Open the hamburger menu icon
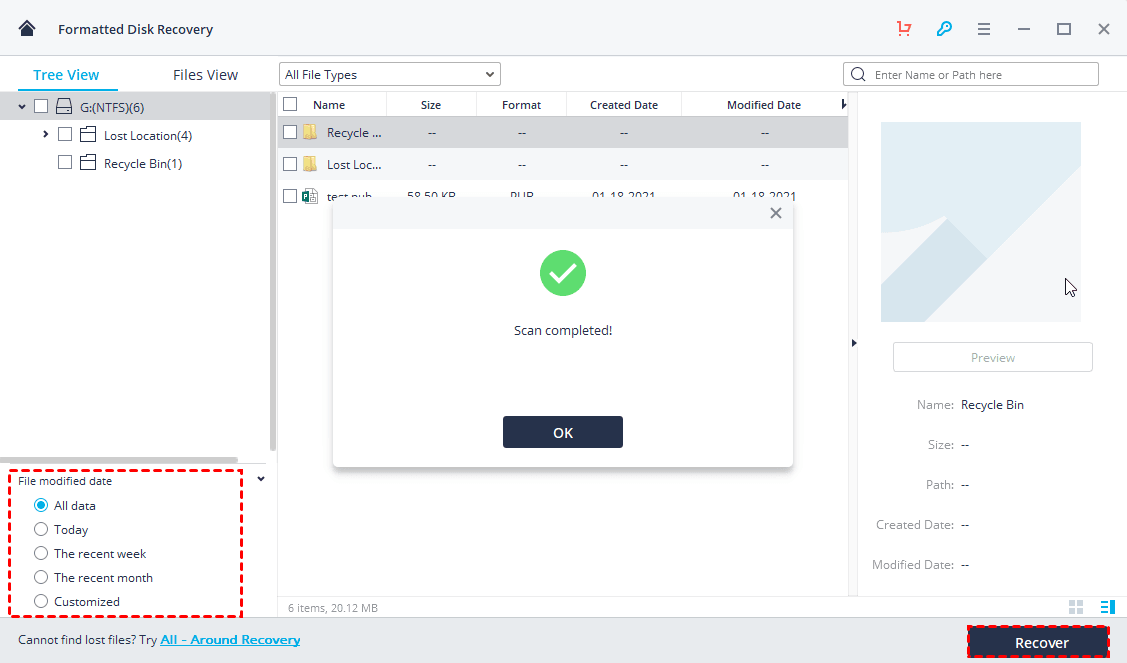Viewport: 1127px width, 663px height. pyautogui.click(x=984, y=29)
